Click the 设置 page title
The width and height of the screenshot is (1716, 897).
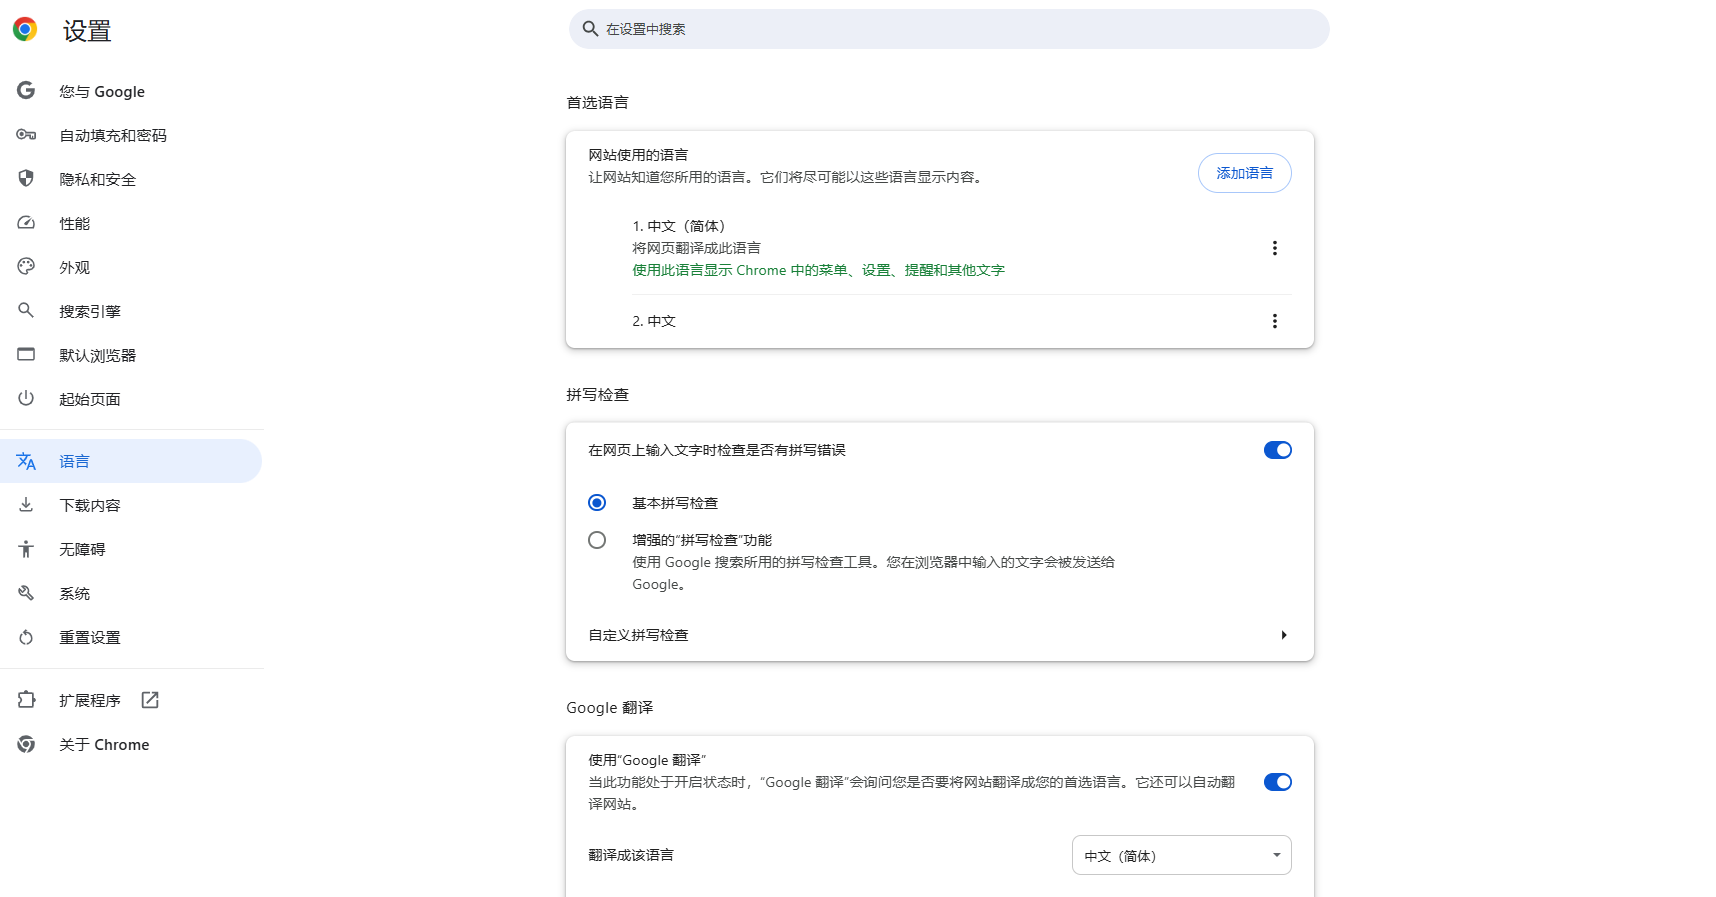click(x=87, y=31)
